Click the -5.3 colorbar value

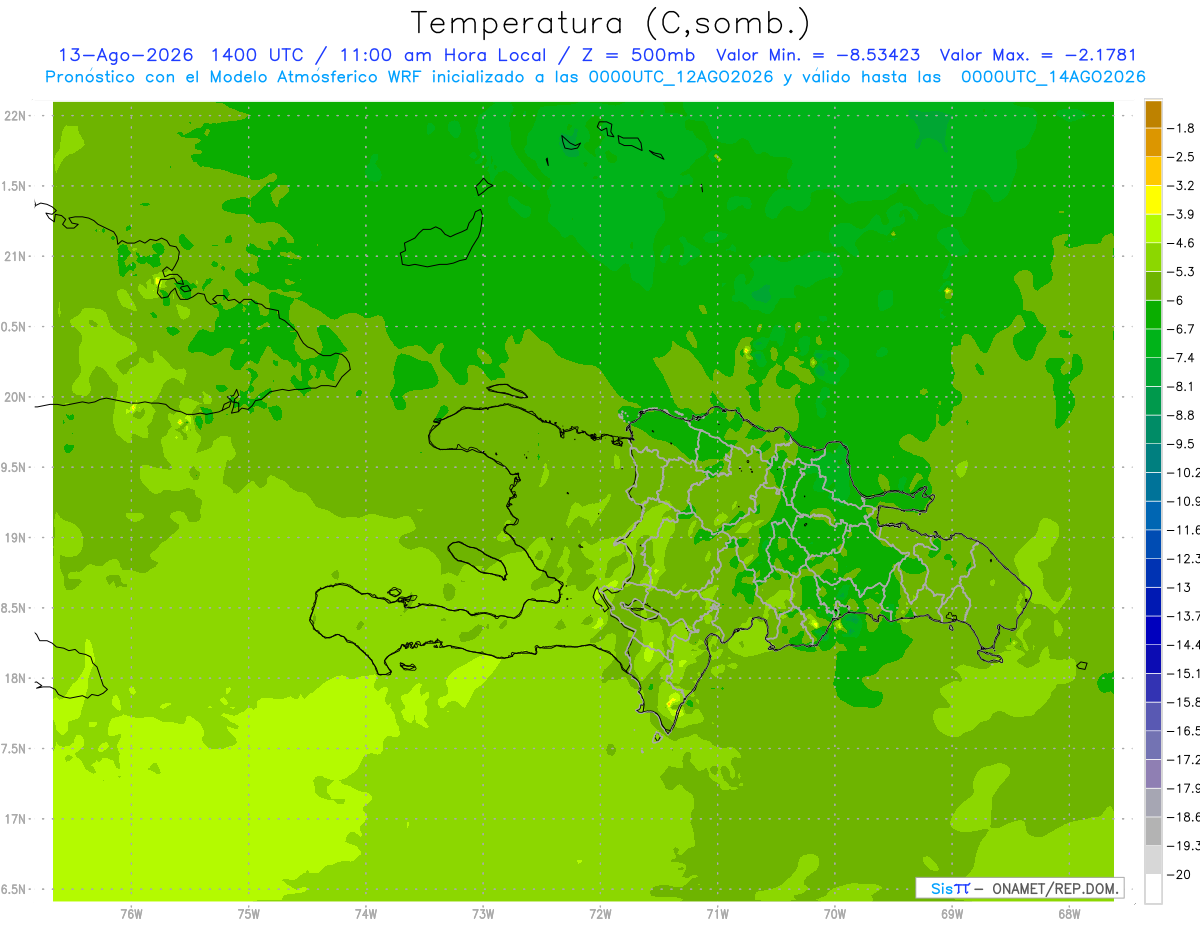1181,271
